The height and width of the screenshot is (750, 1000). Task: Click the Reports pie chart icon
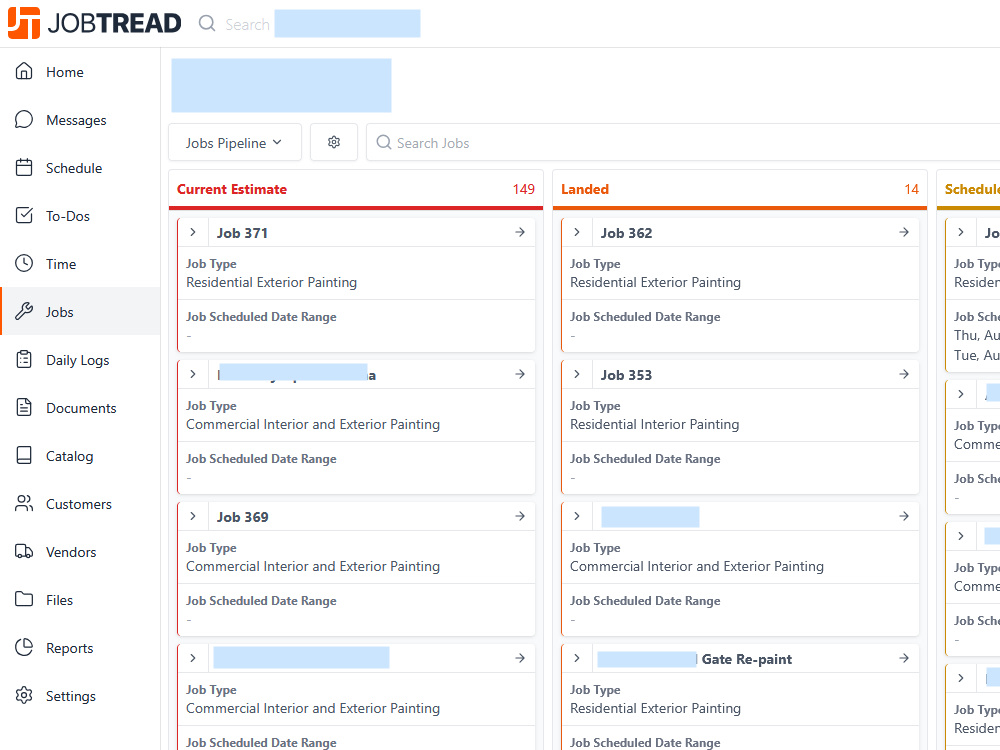tap(24, 648)
